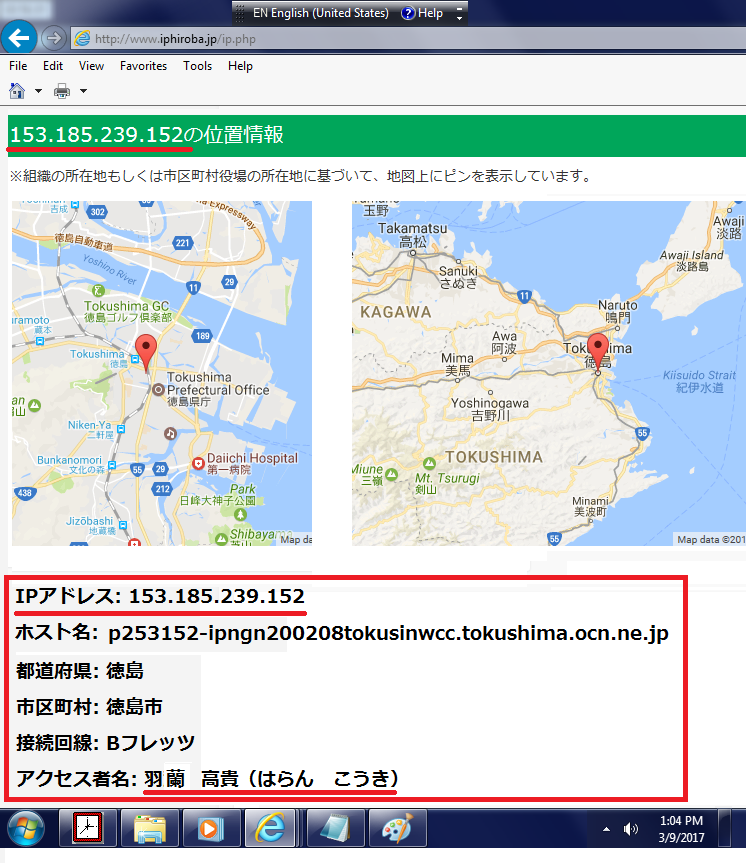The image size is (746, 863).
Task: Open Paint from the taskbar
Action: (397, 827)
